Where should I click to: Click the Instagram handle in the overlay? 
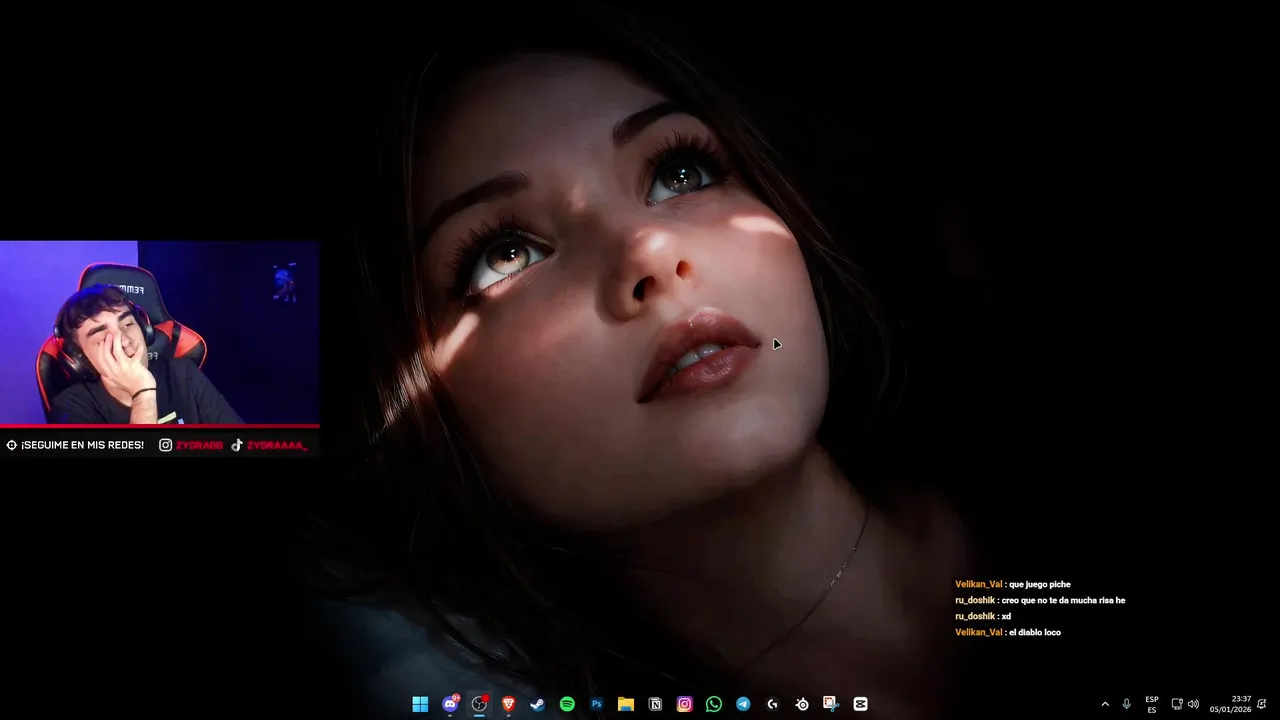[199, 445]
